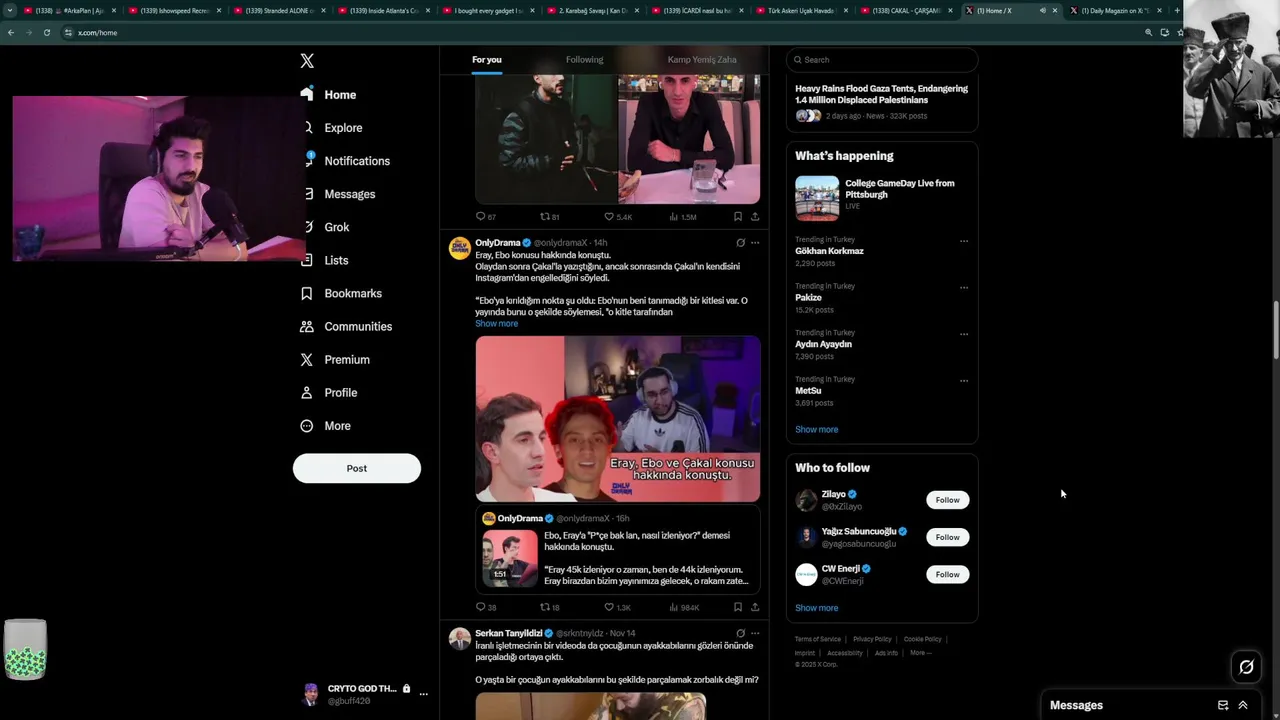Open quoted OnlyDrama video with 1:51 duration
This screenshot has height=720, width=1280.
510,558
